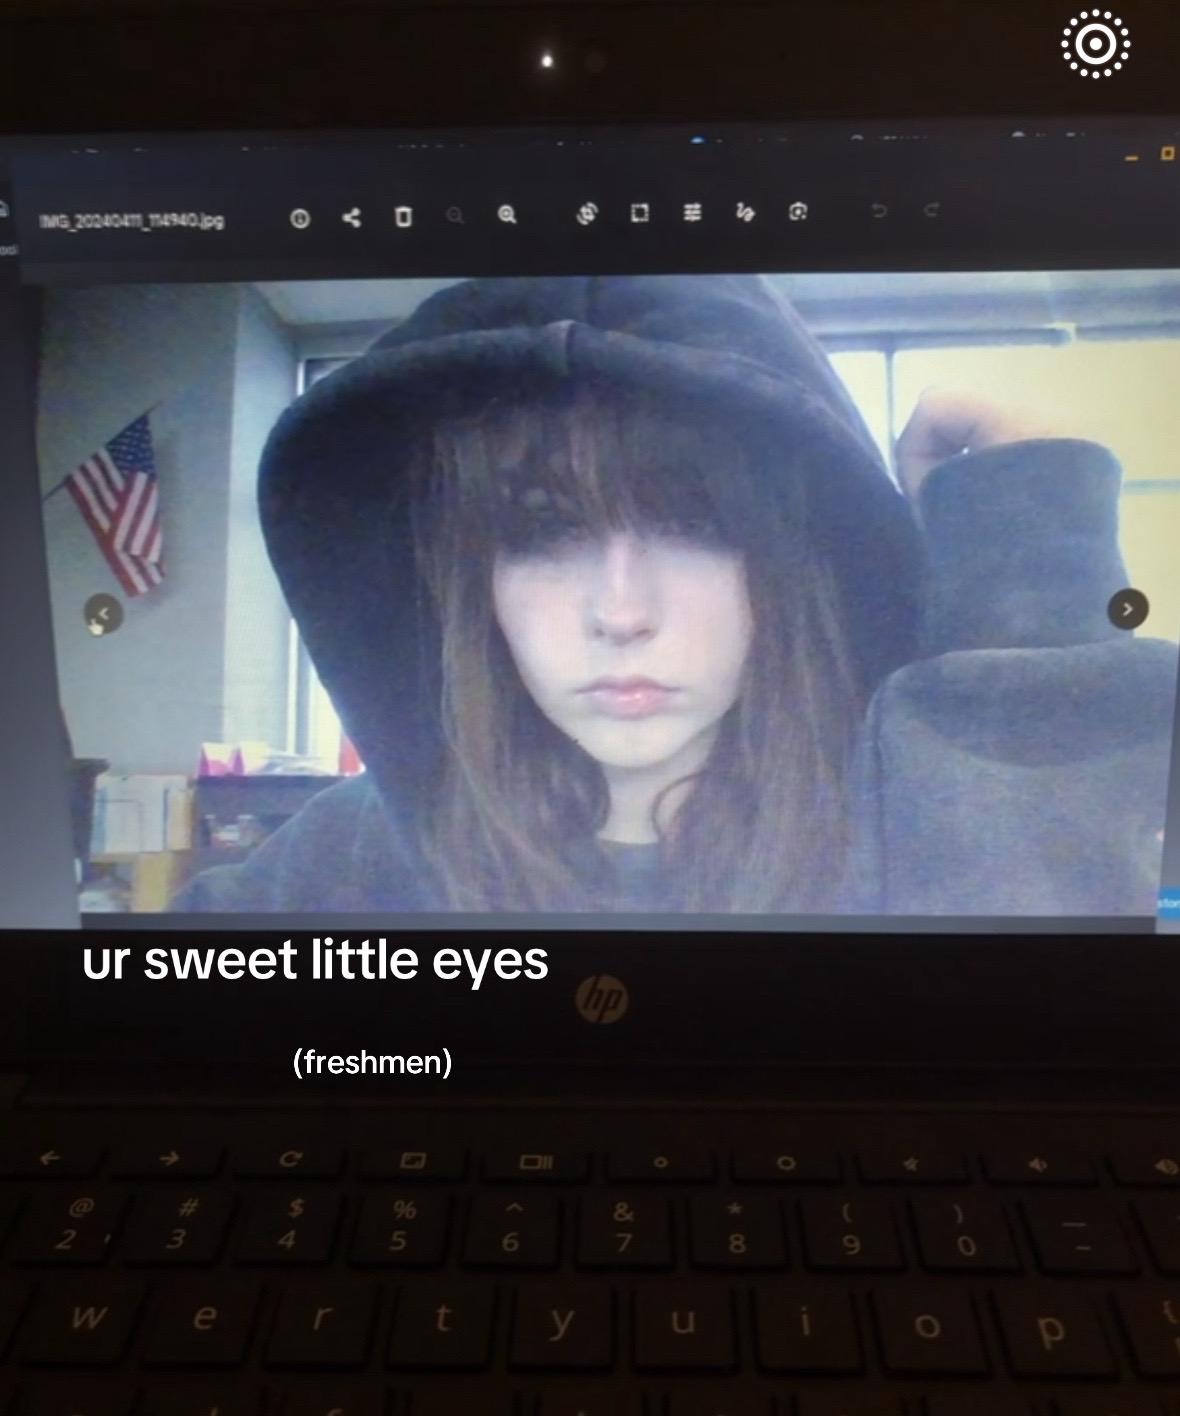Click the zoom out magnifier
1180x1416 pixels.
point(455,216)
